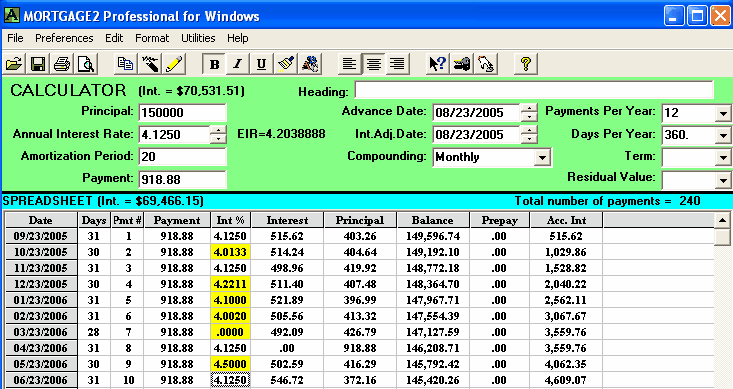Open print preview magnifier icon
Viewport: 733px width, 389px height.
86,64
